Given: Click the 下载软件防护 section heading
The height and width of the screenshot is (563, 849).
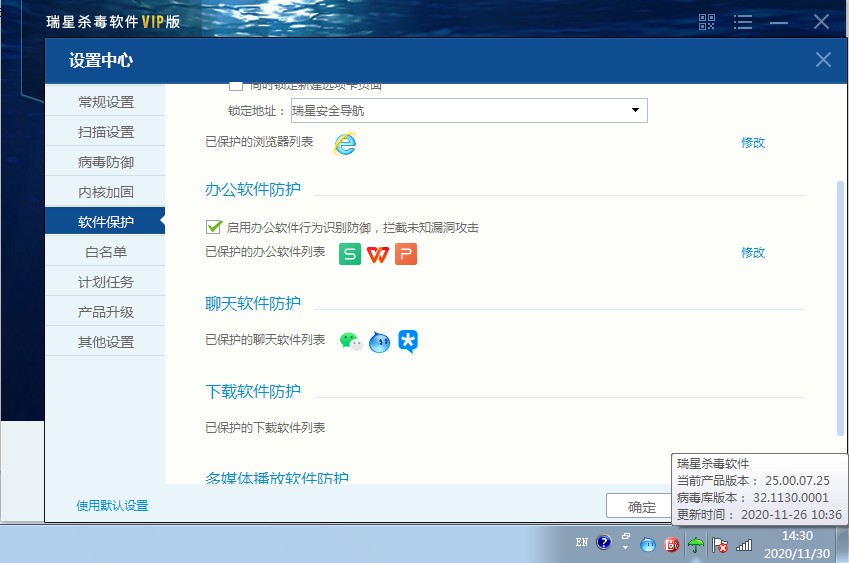Looking at the screenshot, I should pyautogui.click(x=253, y=391).
